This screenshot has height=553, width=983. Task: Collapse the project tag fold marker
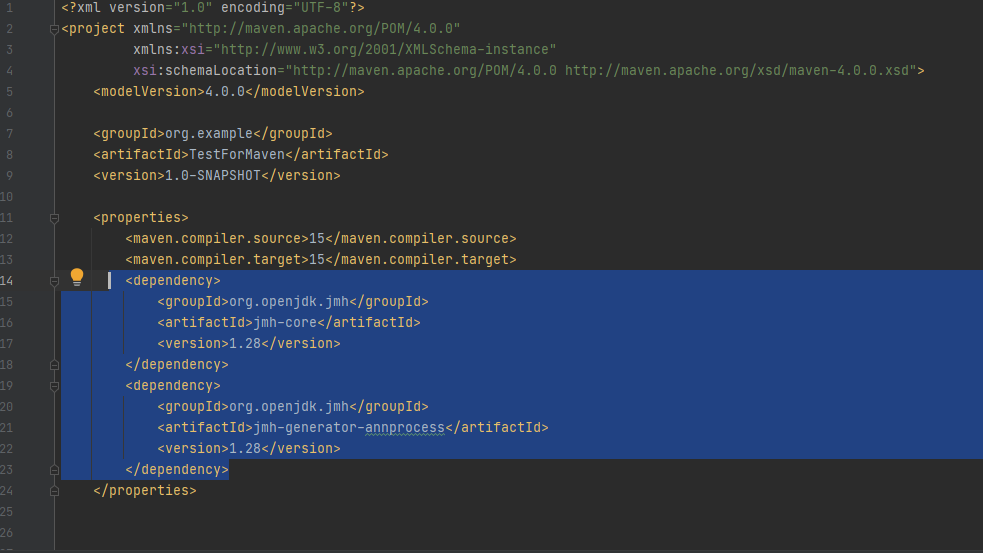pyautogui.click(x=54, y=28)
